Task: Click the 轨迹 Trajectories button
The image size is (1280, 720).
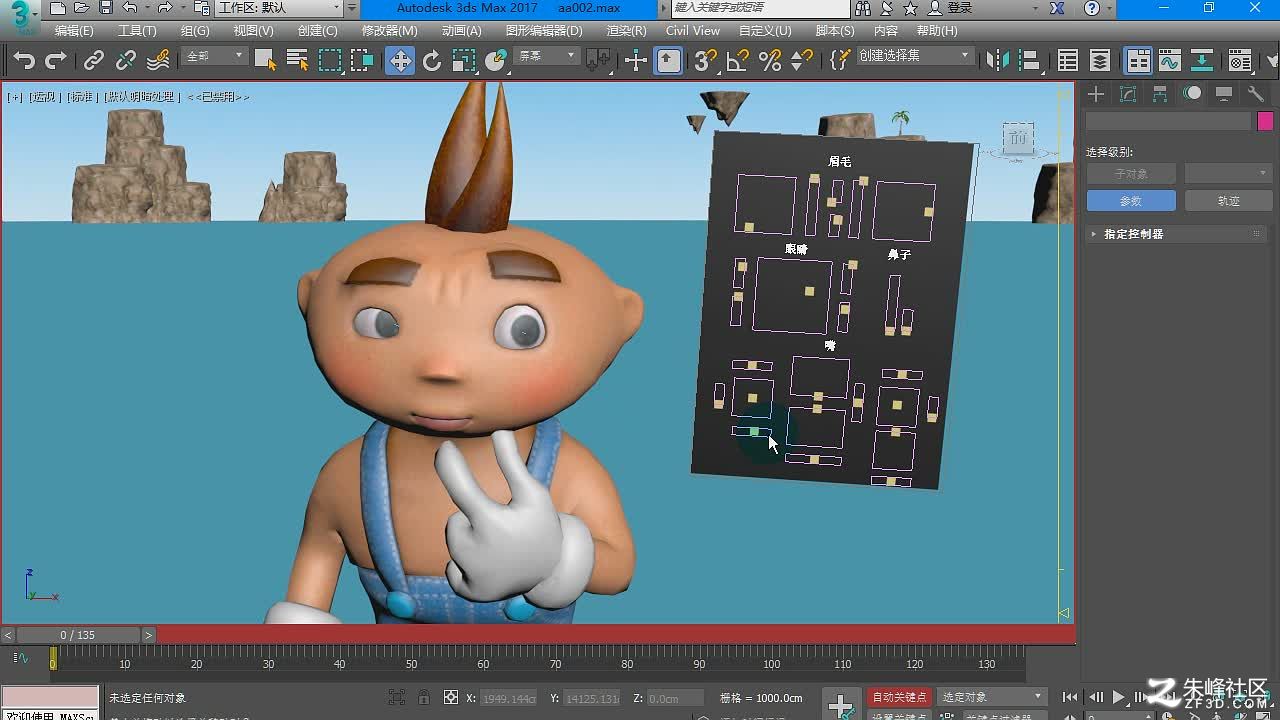Action: (1228, 201)
